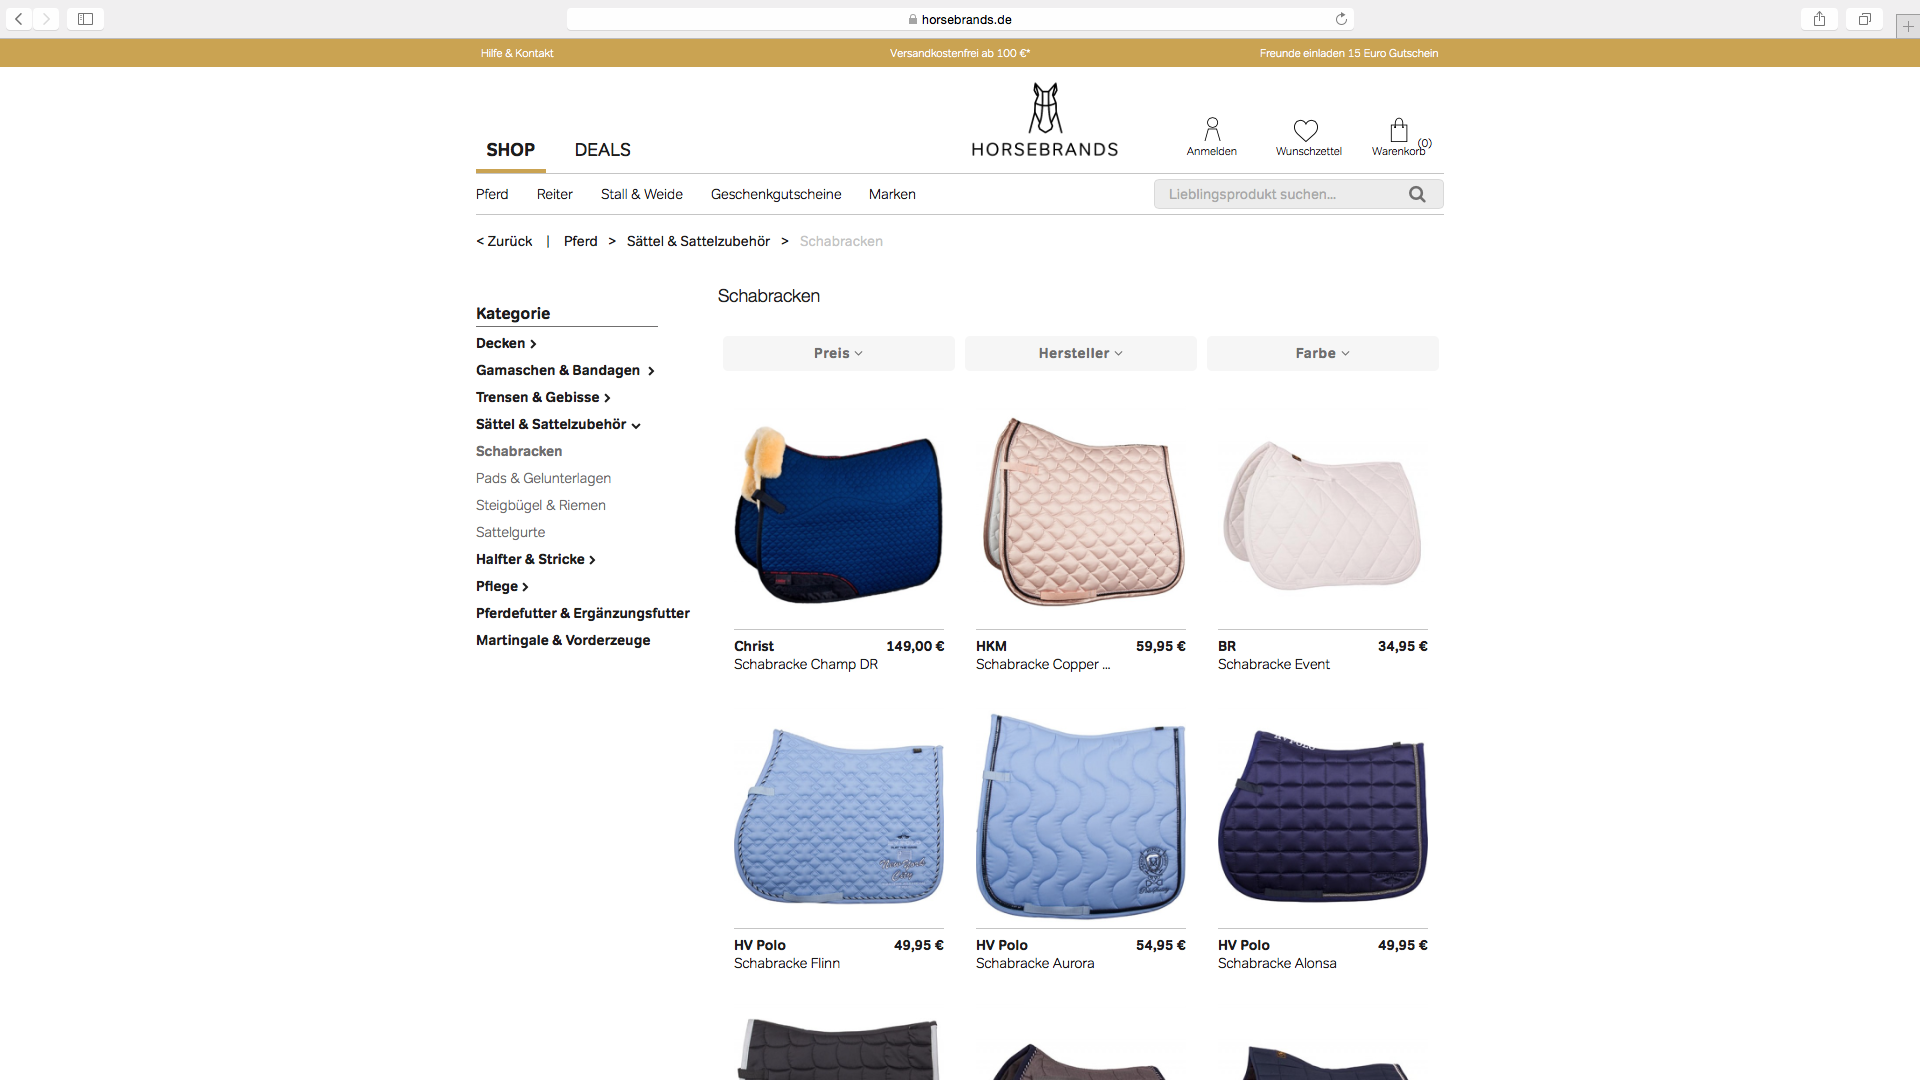Open the Safari share icon
Viewport: 1920px width, 1080px height.
(1819, 19)
